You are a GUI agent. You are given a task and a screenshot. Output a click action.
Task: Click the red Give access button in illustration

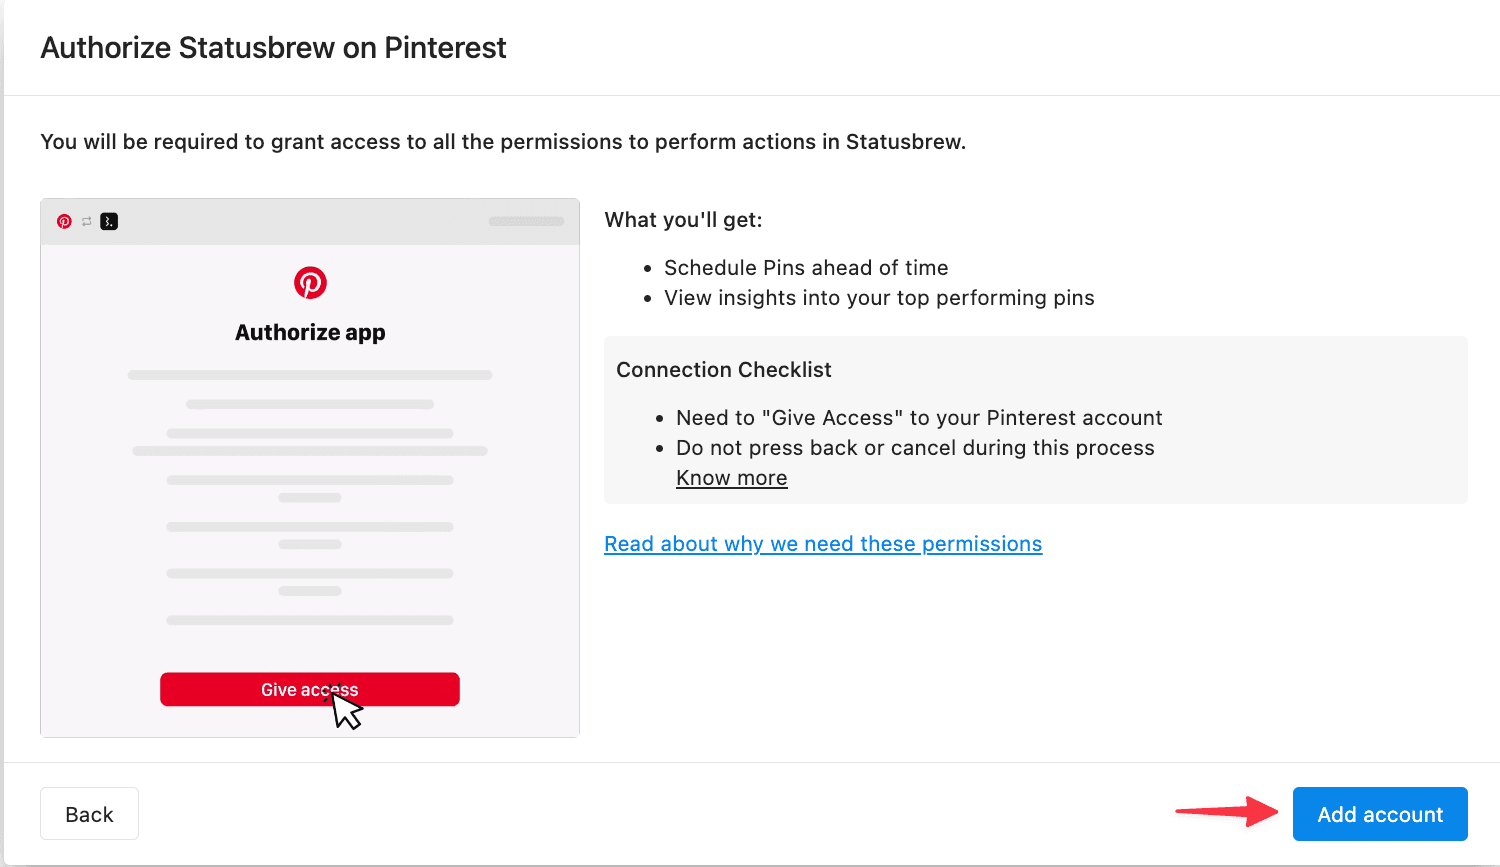[310, 689]
